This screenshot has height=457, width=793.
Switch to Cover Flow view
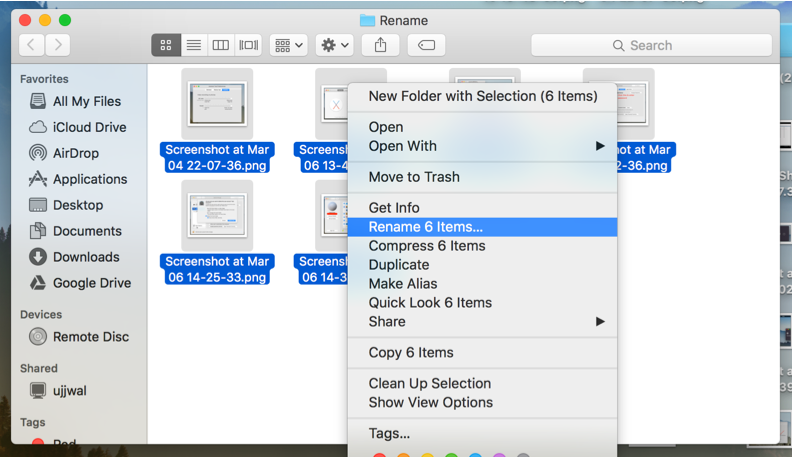coord(248,45)
